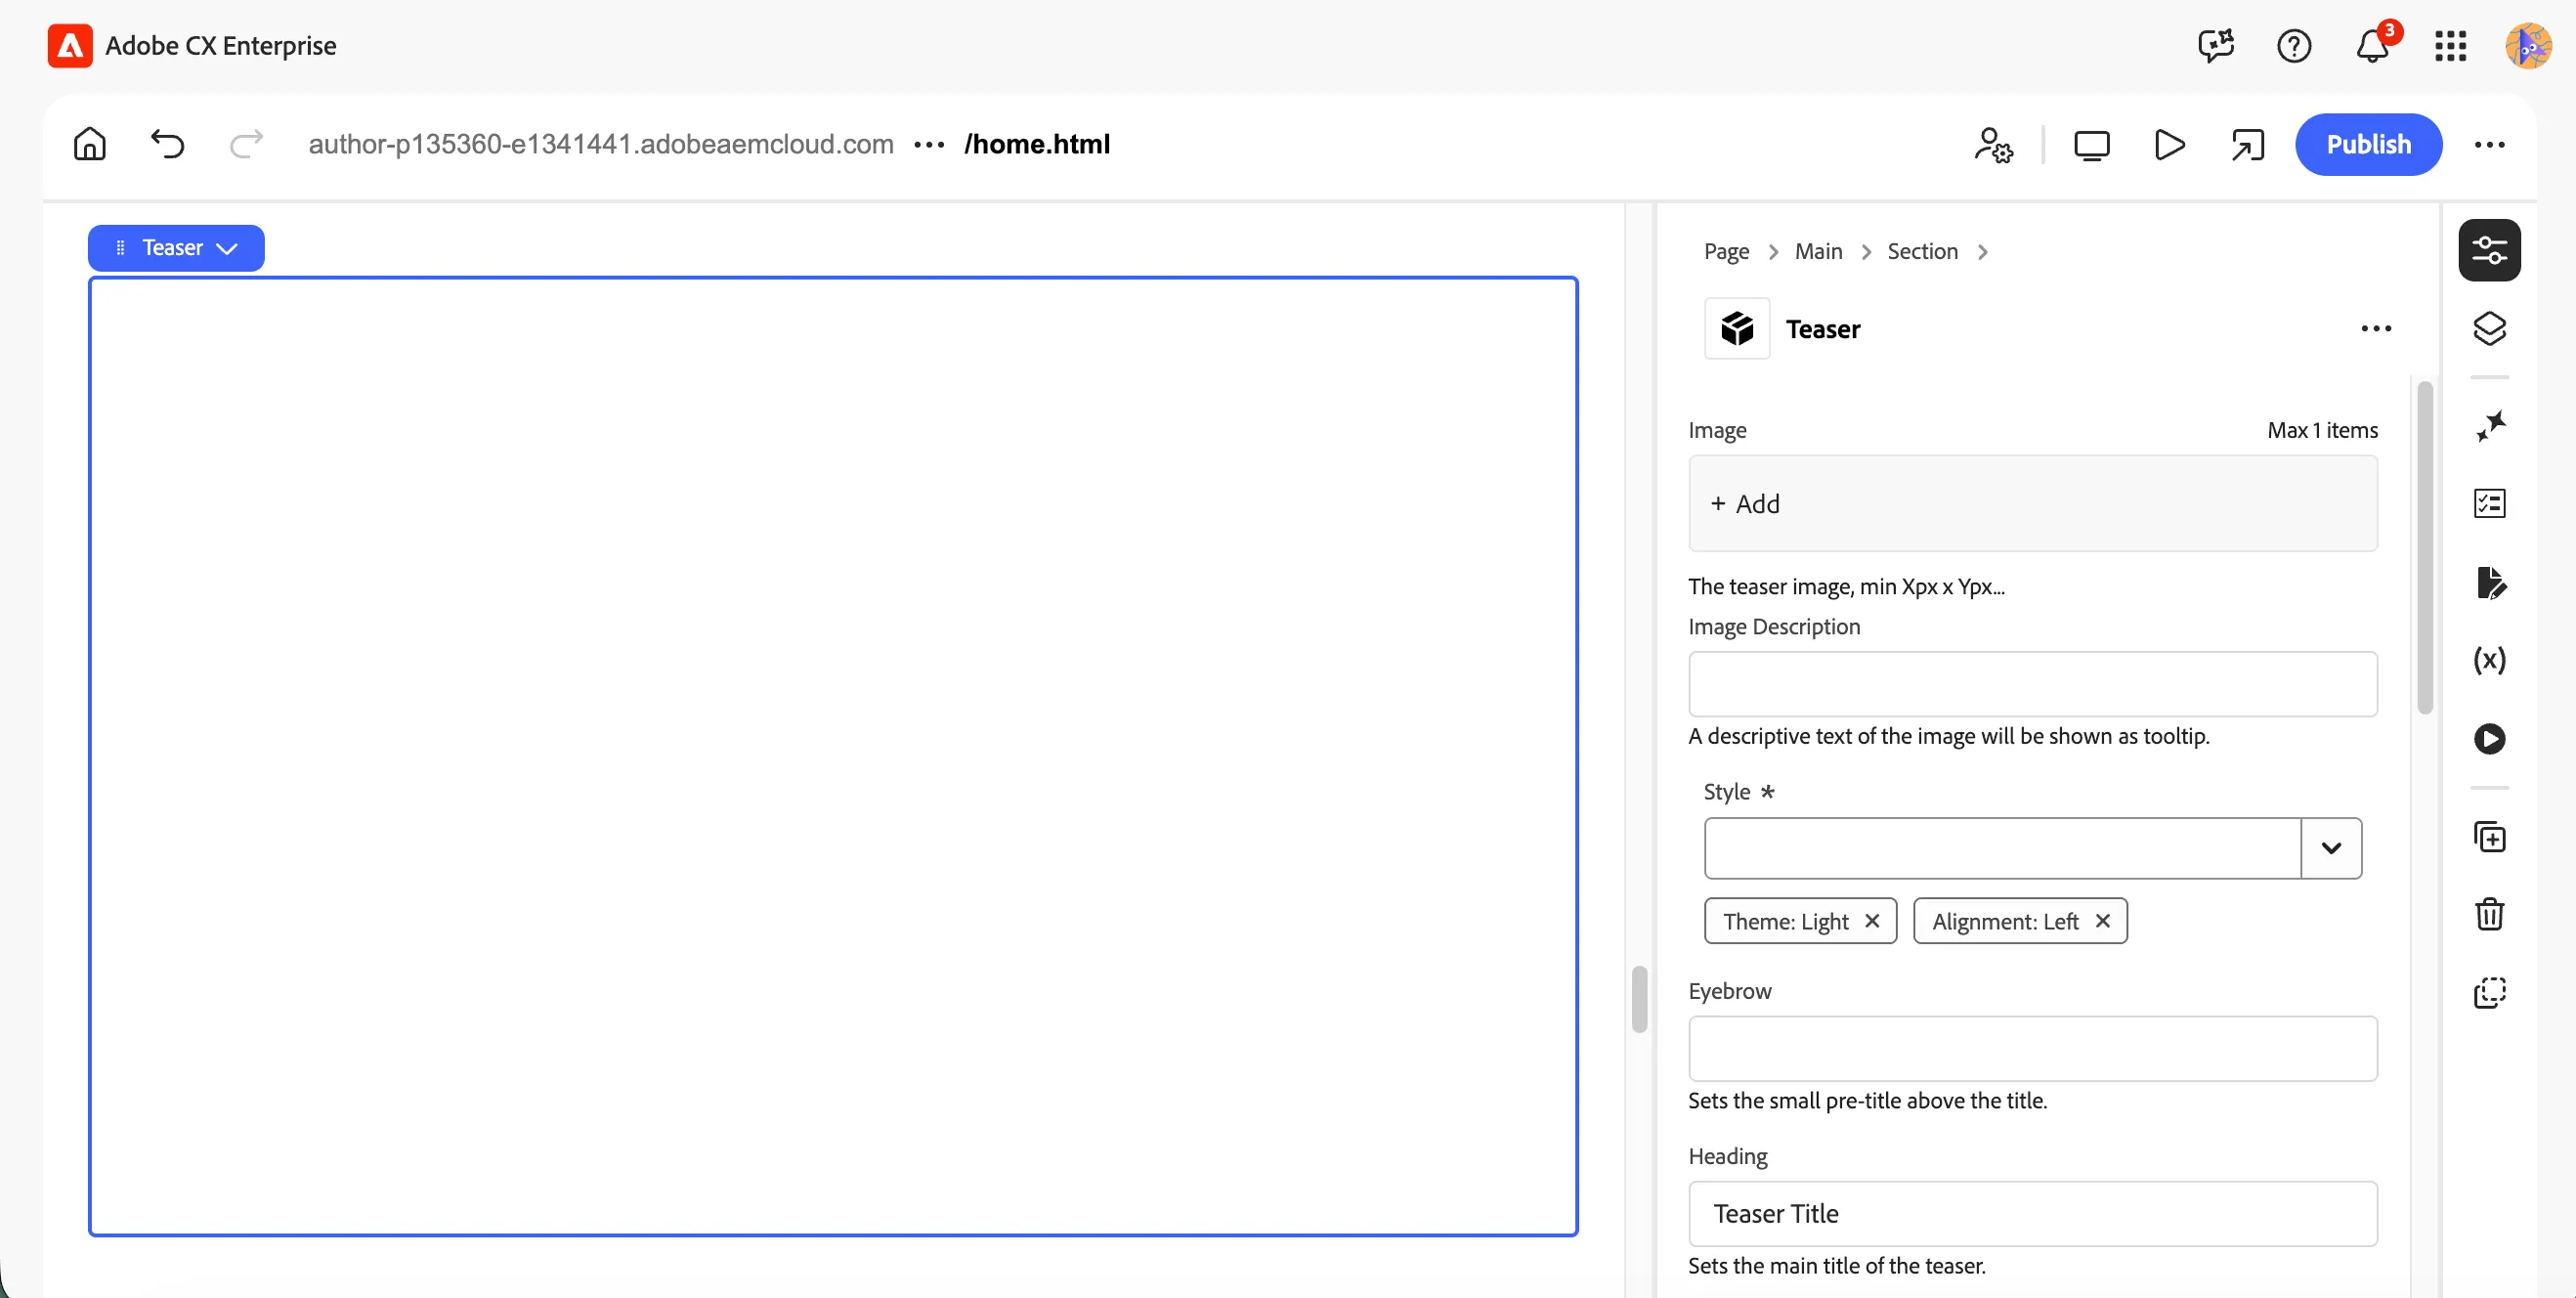Open the generate variations sparkle icon
The height and width of the screenshot is (1298, 2576).
tap(2489, 426)
